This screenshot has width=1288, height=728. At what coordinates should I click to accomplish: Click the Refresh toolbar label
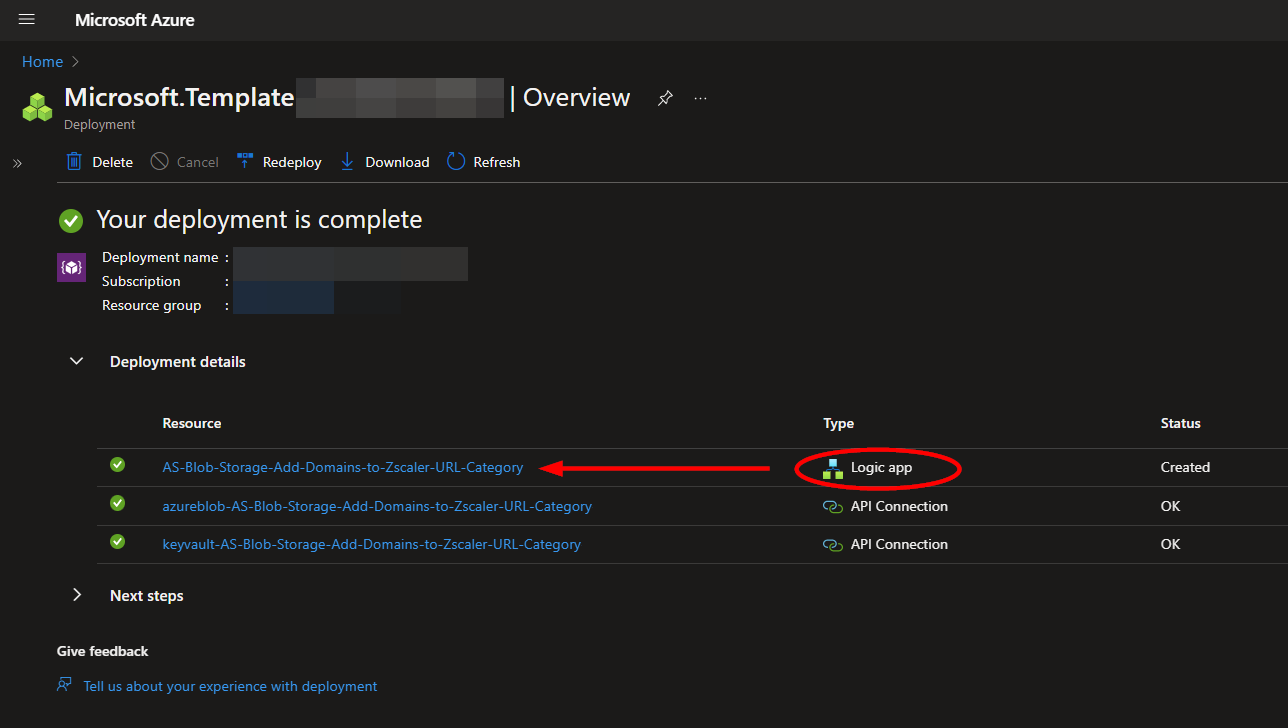(497, 162)
